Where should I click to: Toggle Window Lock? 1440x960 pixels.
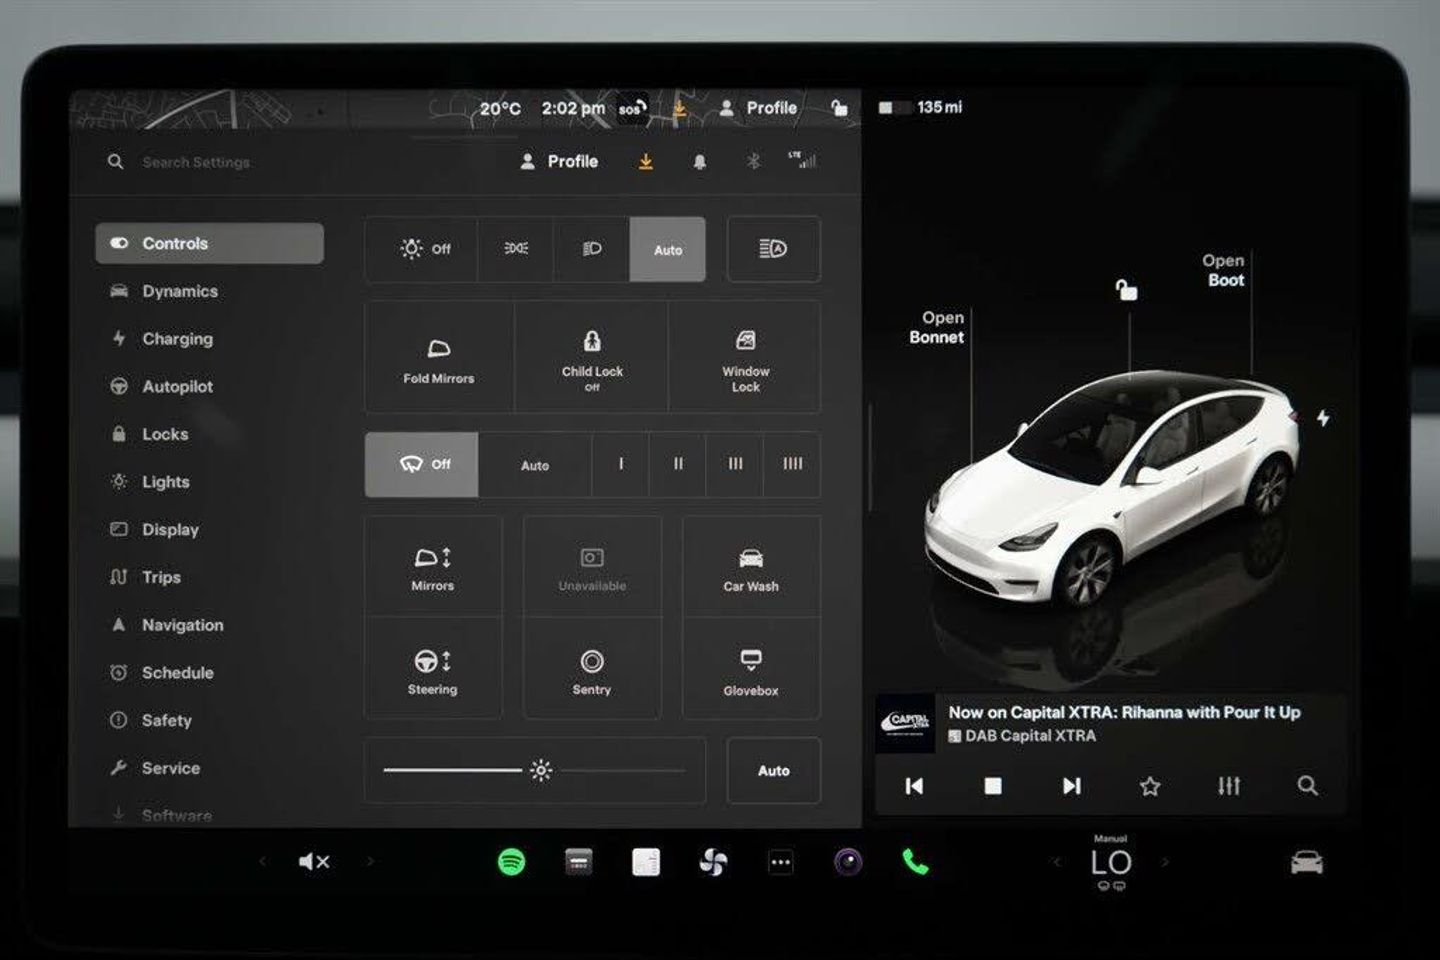745,357
